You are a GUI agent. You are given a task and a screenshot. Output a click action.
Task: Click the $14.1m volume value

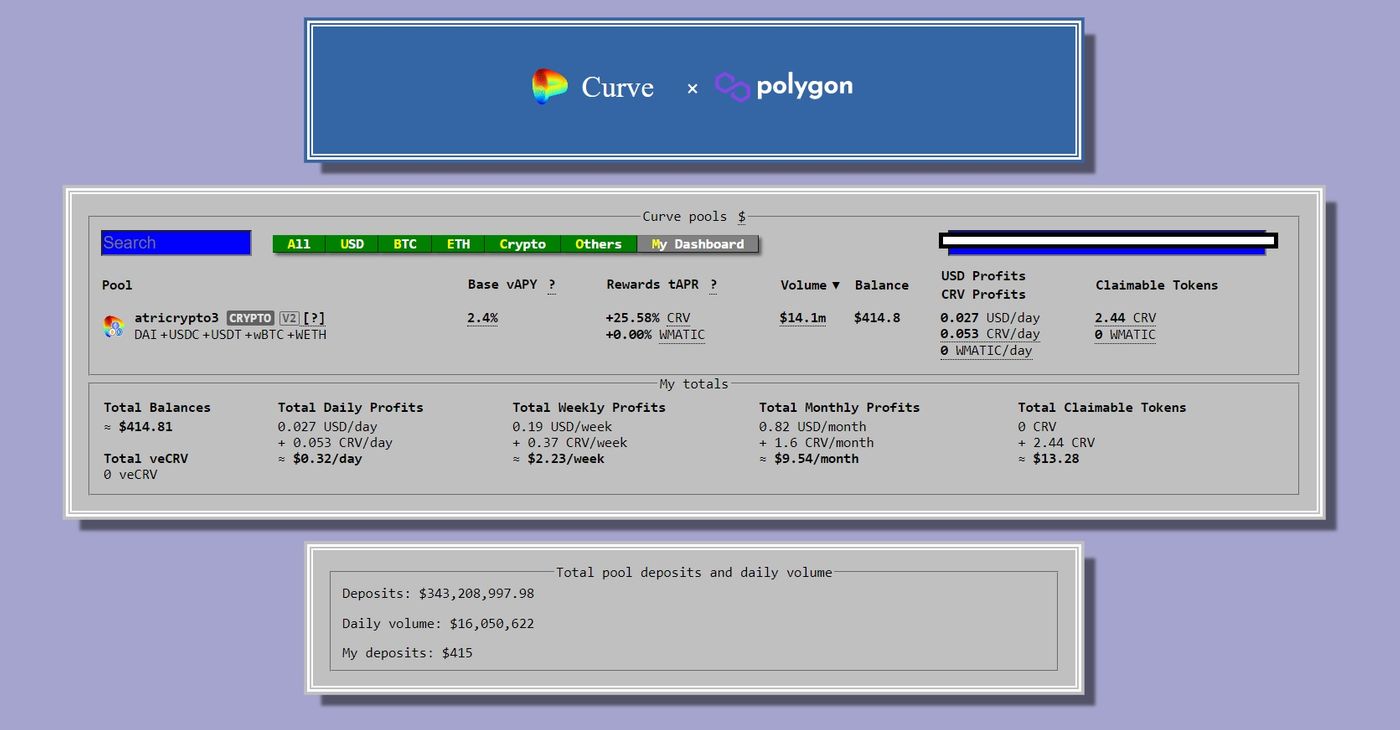click(x=803, y=318)
